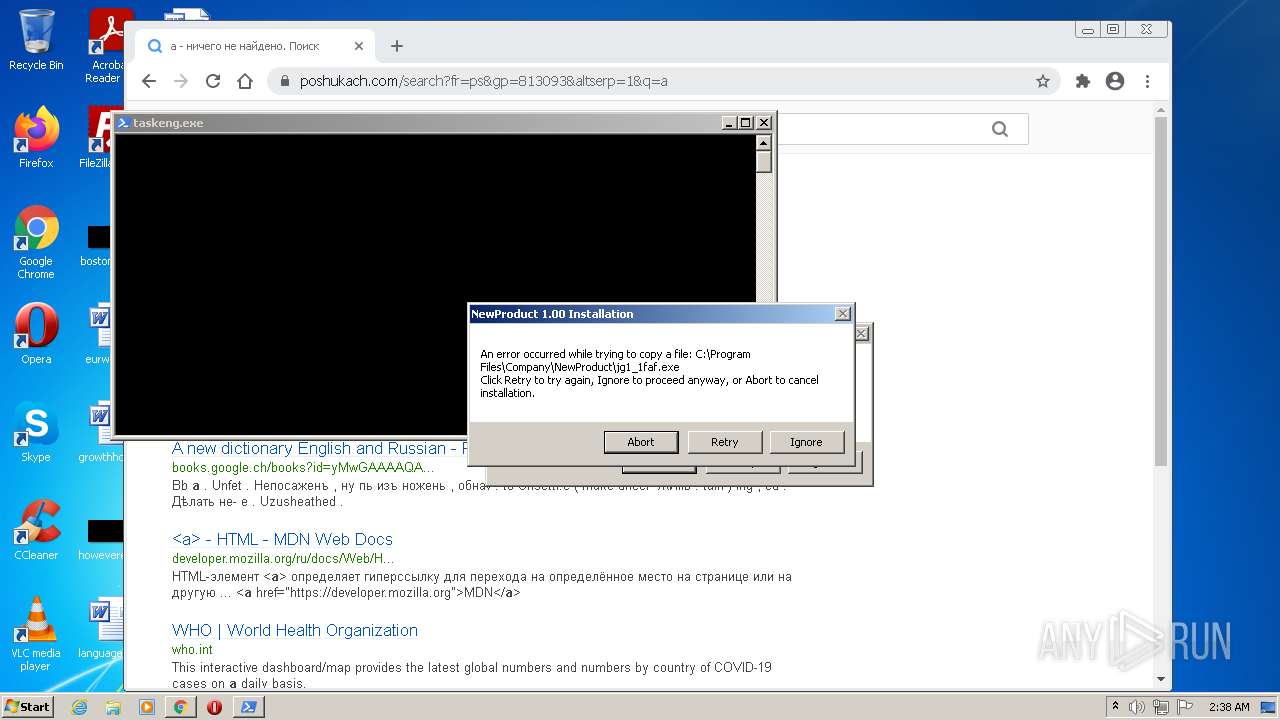Close the poshukach search tab
Viewport: 1280px width, 720px height.
pos(359,46)
